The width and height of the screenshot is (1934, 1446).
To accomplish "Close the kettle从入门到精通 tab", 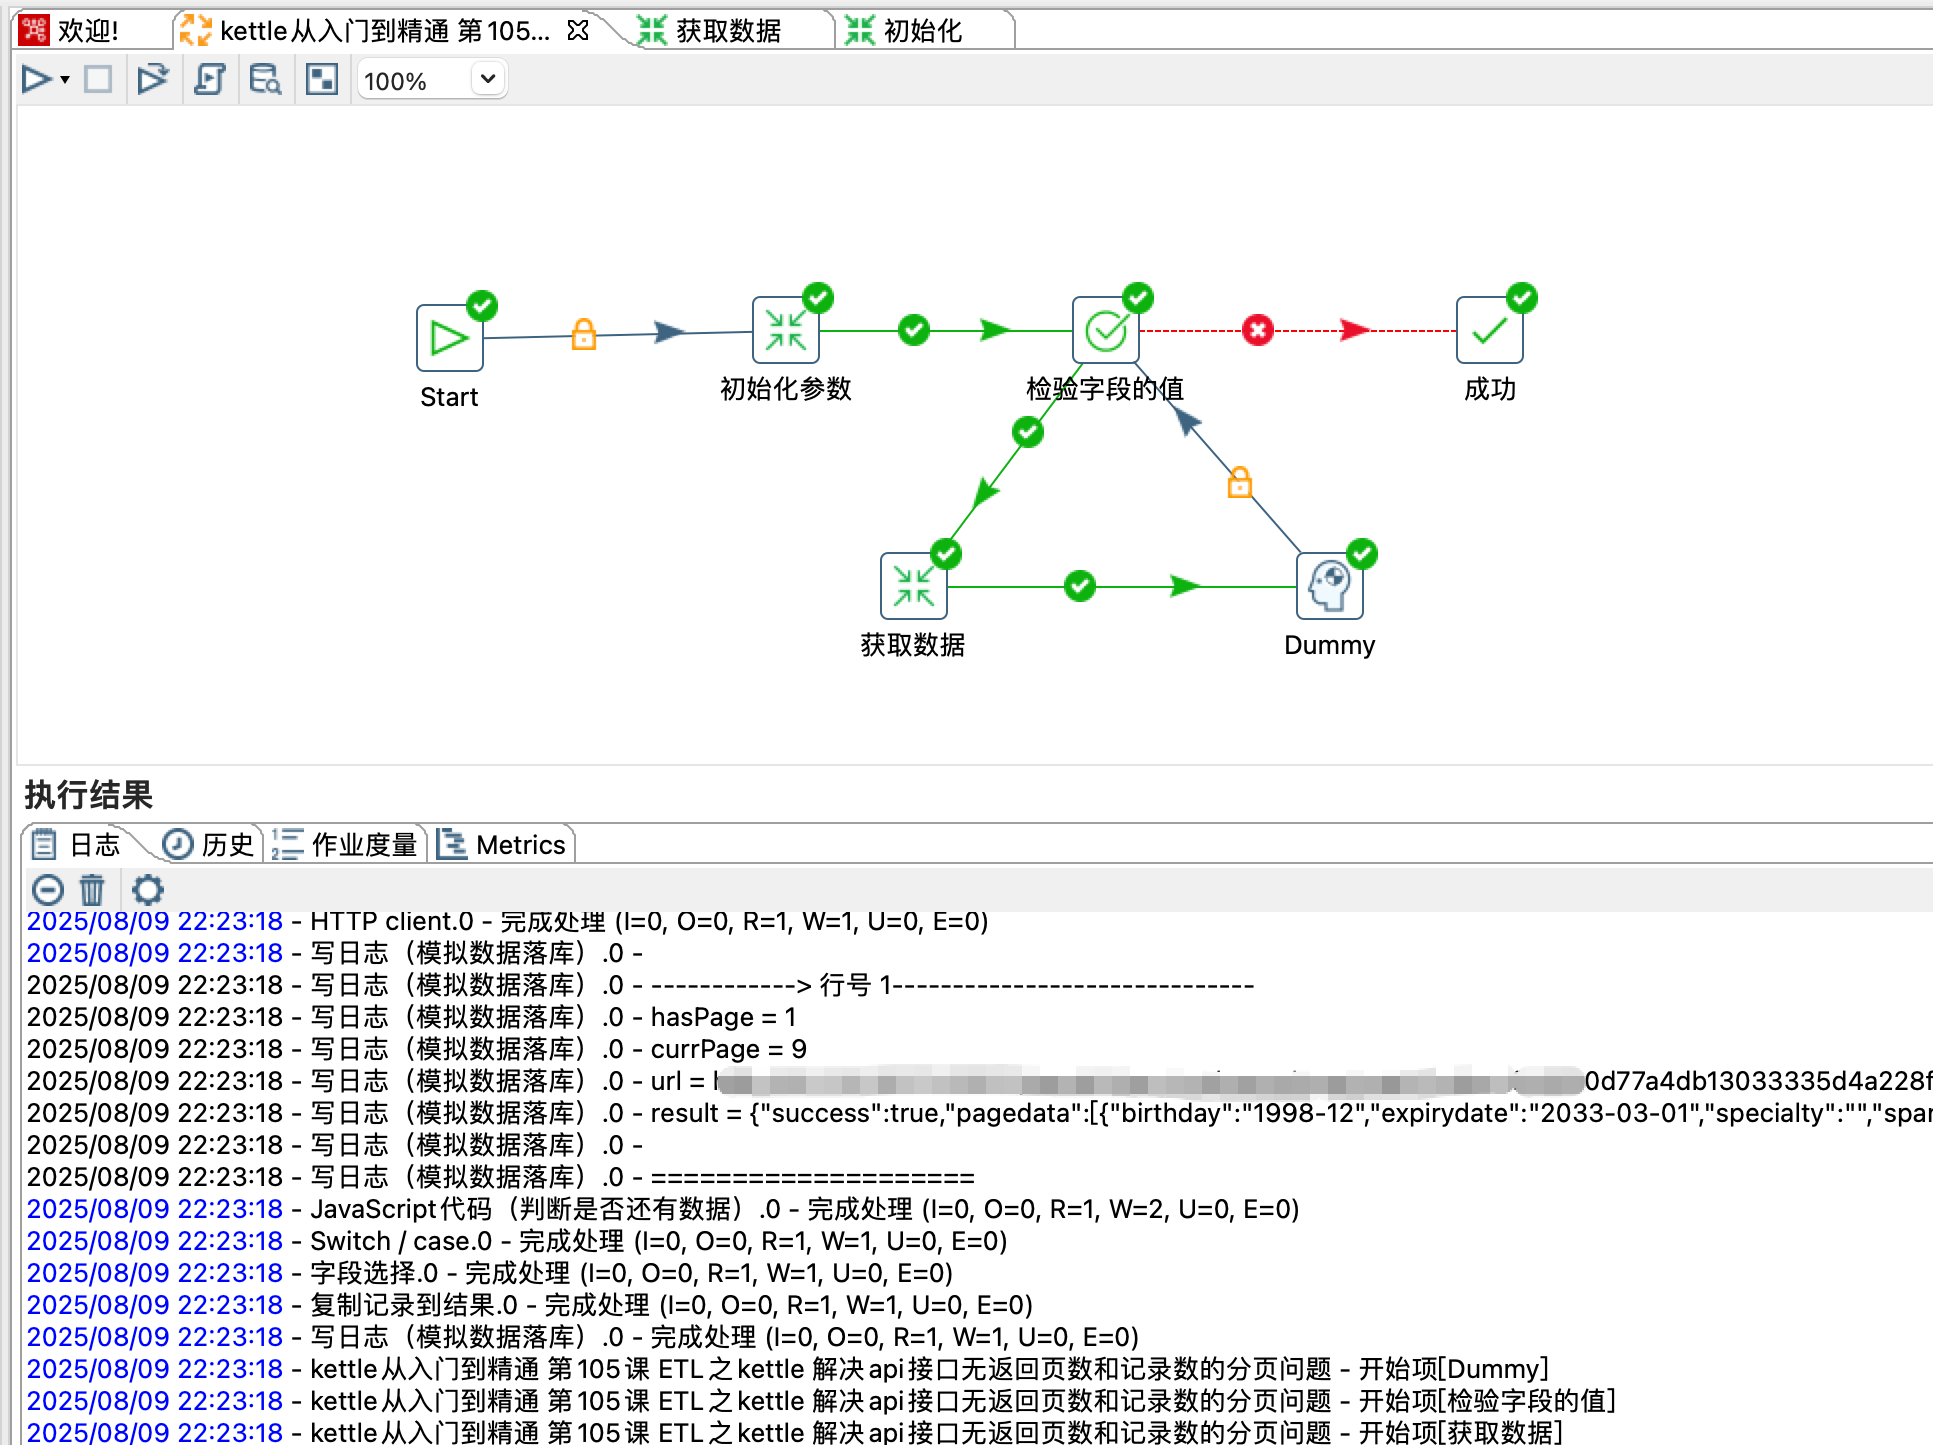I will [x=577, y=31].
